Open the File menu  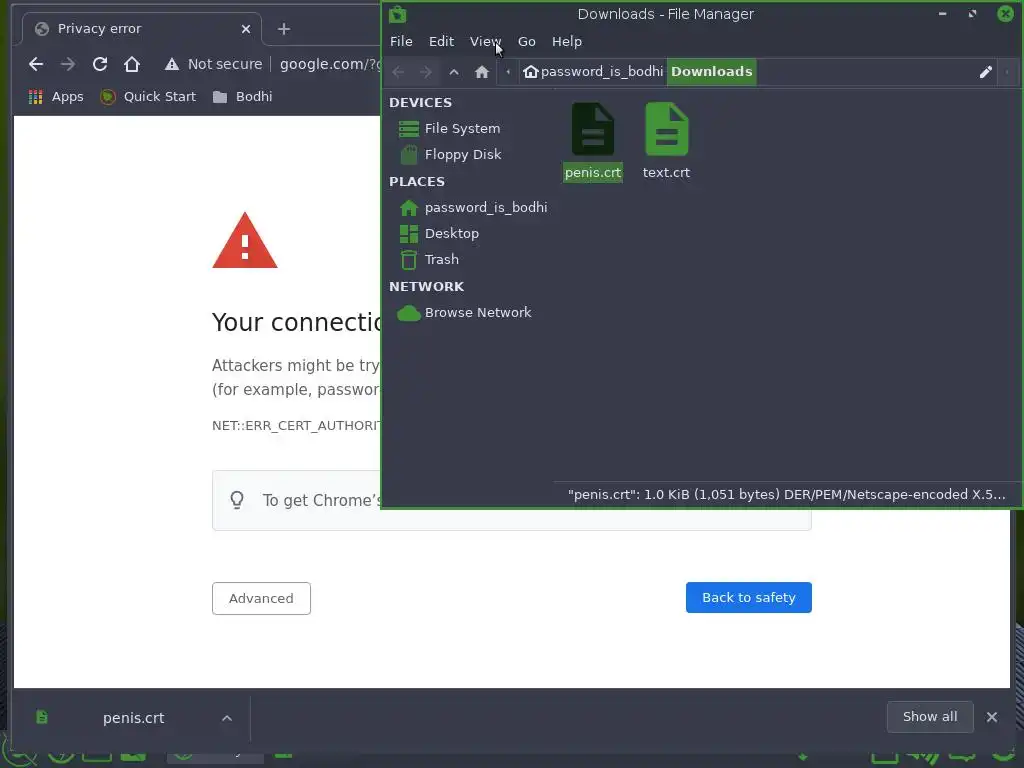(x=401, y=42)
